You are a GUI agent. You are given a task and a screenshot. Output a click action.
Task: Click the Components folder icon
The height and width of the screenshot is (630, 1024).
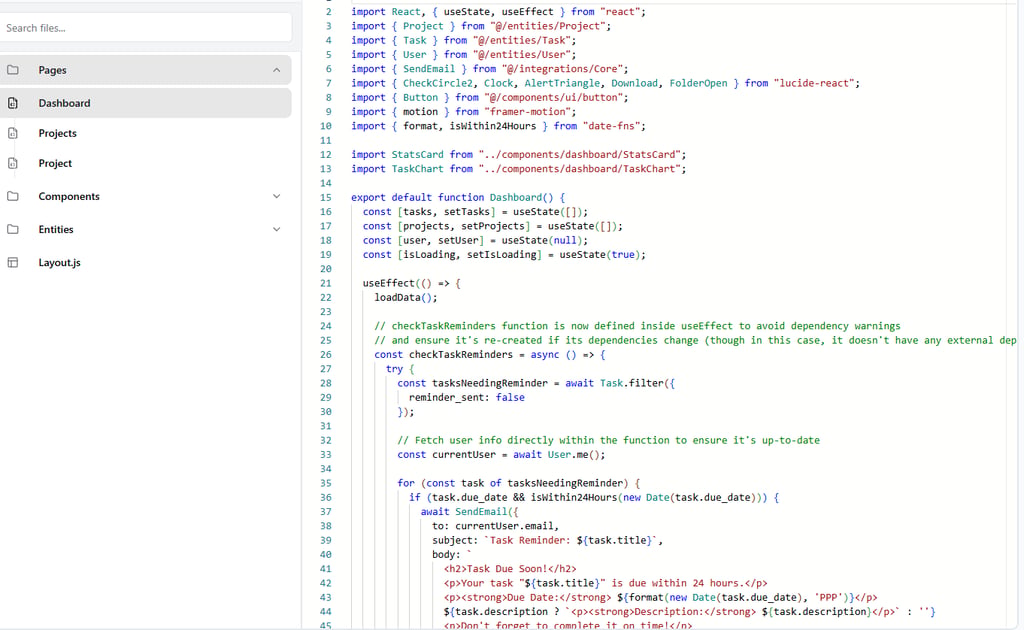(x=12, y=197)
